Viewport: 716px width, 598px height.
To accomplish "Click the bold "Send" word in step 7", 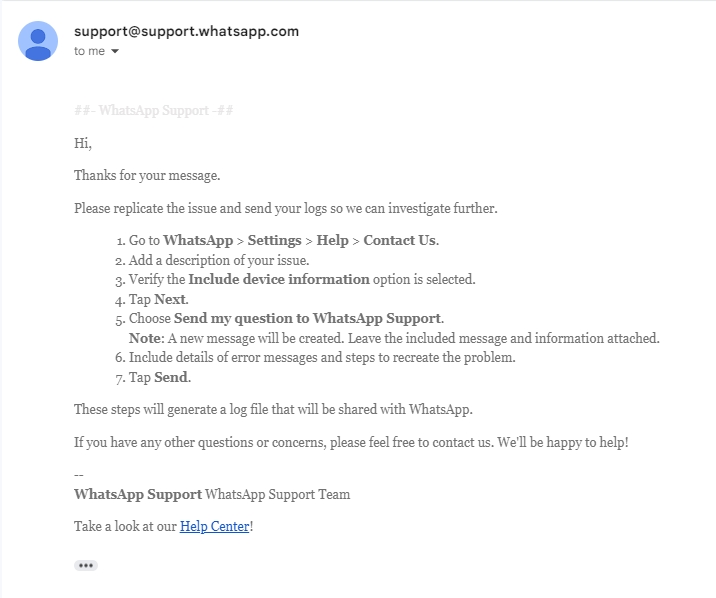I will (x=171, y=377).
